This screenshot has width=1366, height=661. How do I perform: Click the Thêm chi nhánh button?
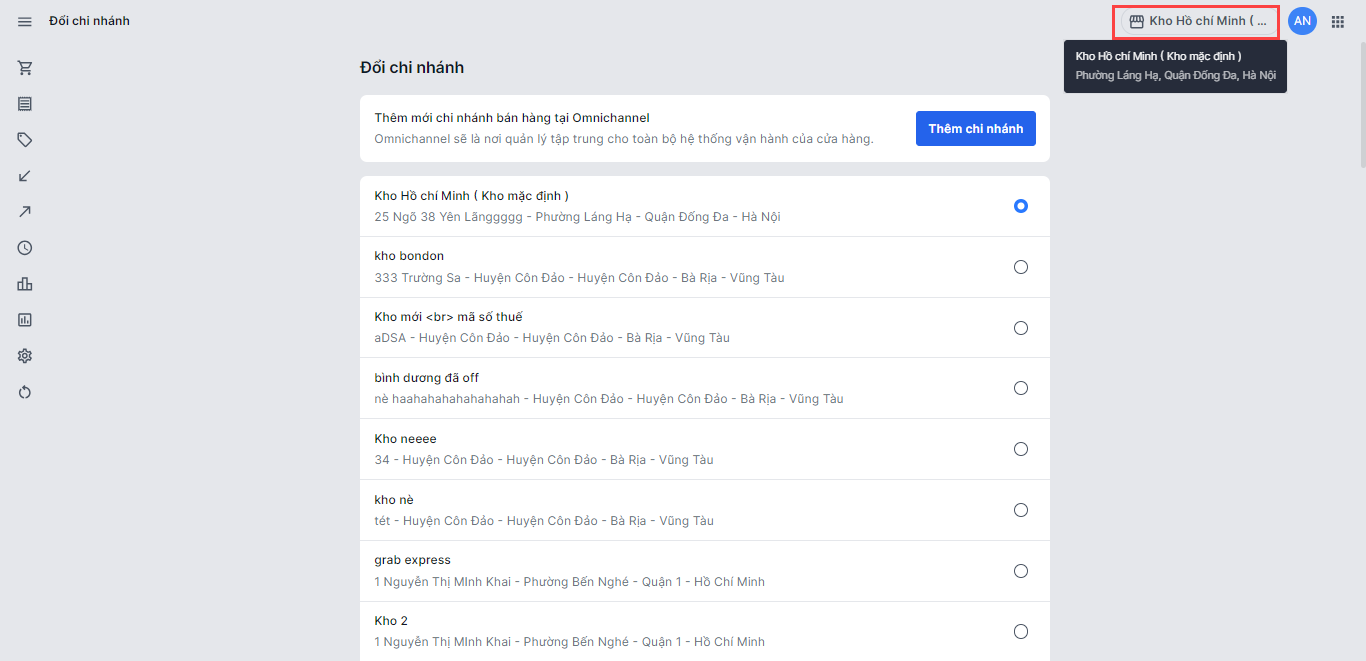975,129
